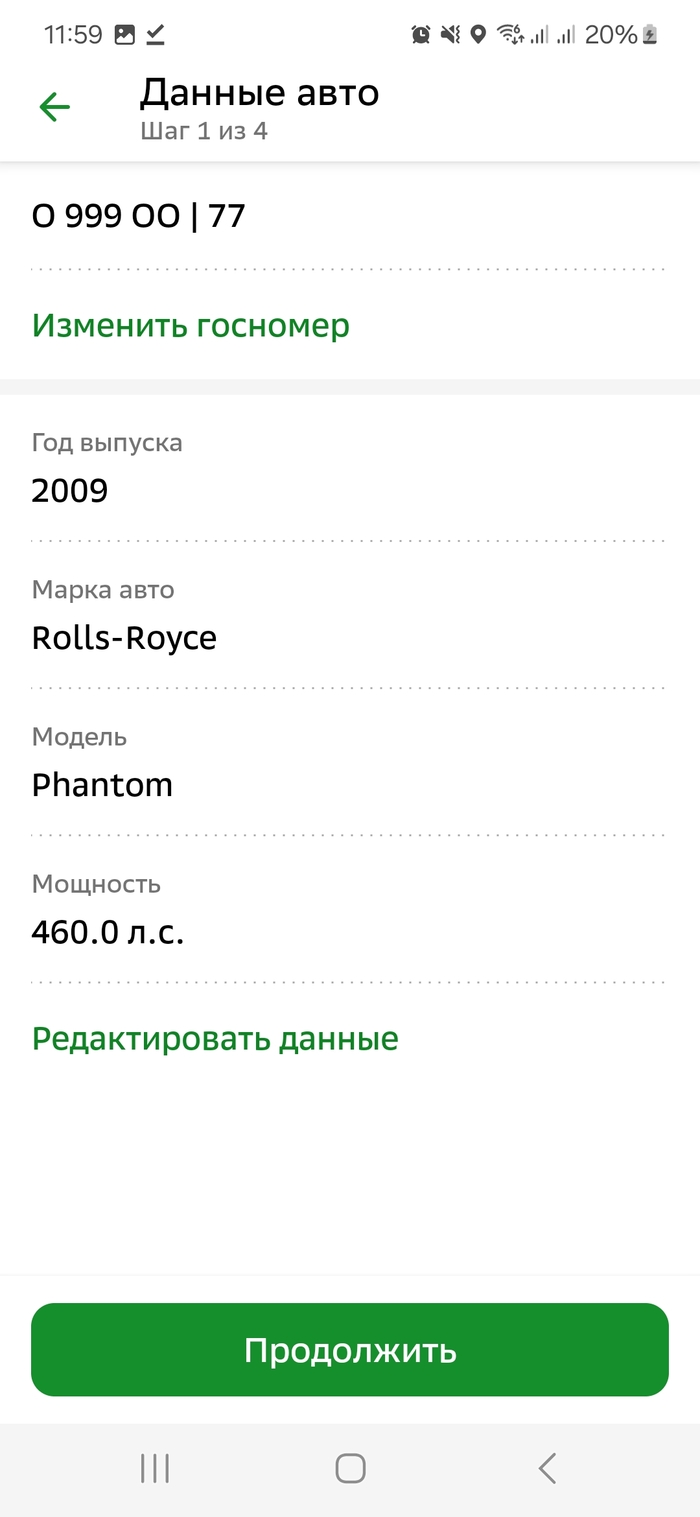
Task: Tap the Продолжить button
Action: 350,1350
